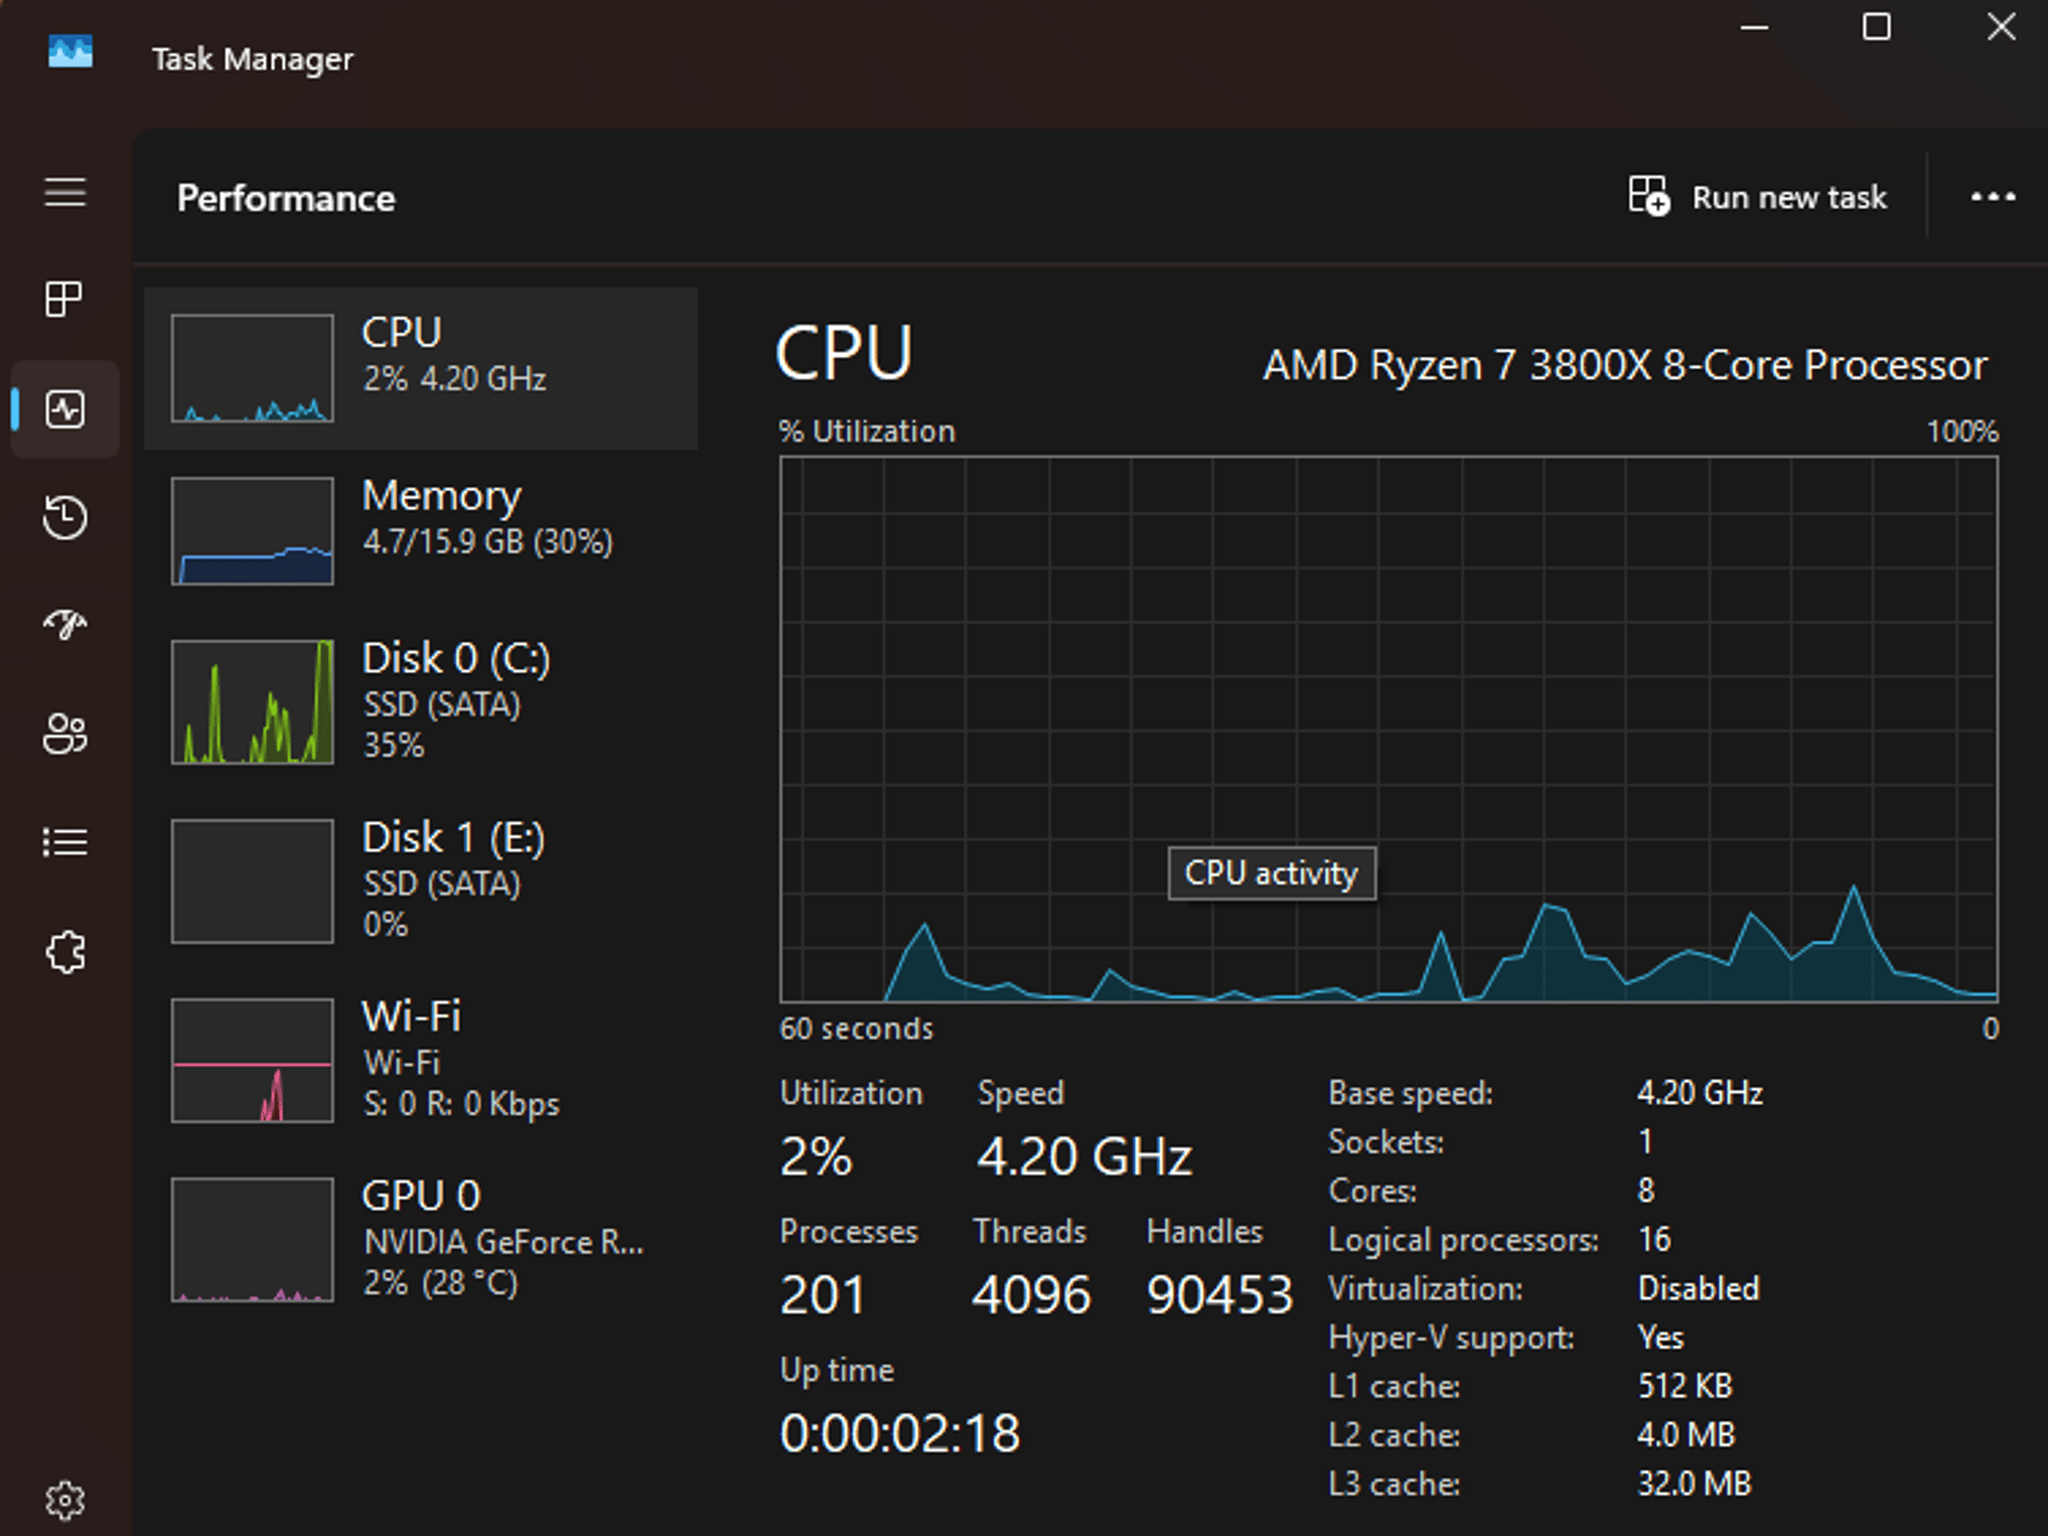Click the GPU 0 mini graph thumbnail
Screen dimensions: 2048x1536
[x=252, y=1239]
